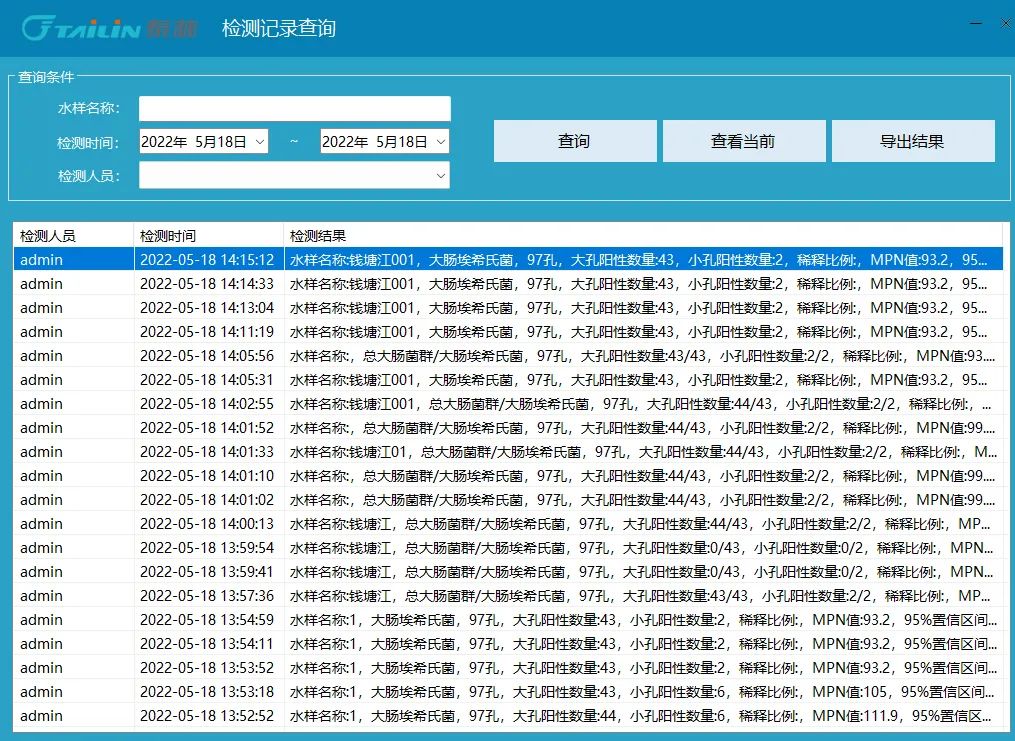Open the end date picker dropdown arrow

[x=440, y=142]
